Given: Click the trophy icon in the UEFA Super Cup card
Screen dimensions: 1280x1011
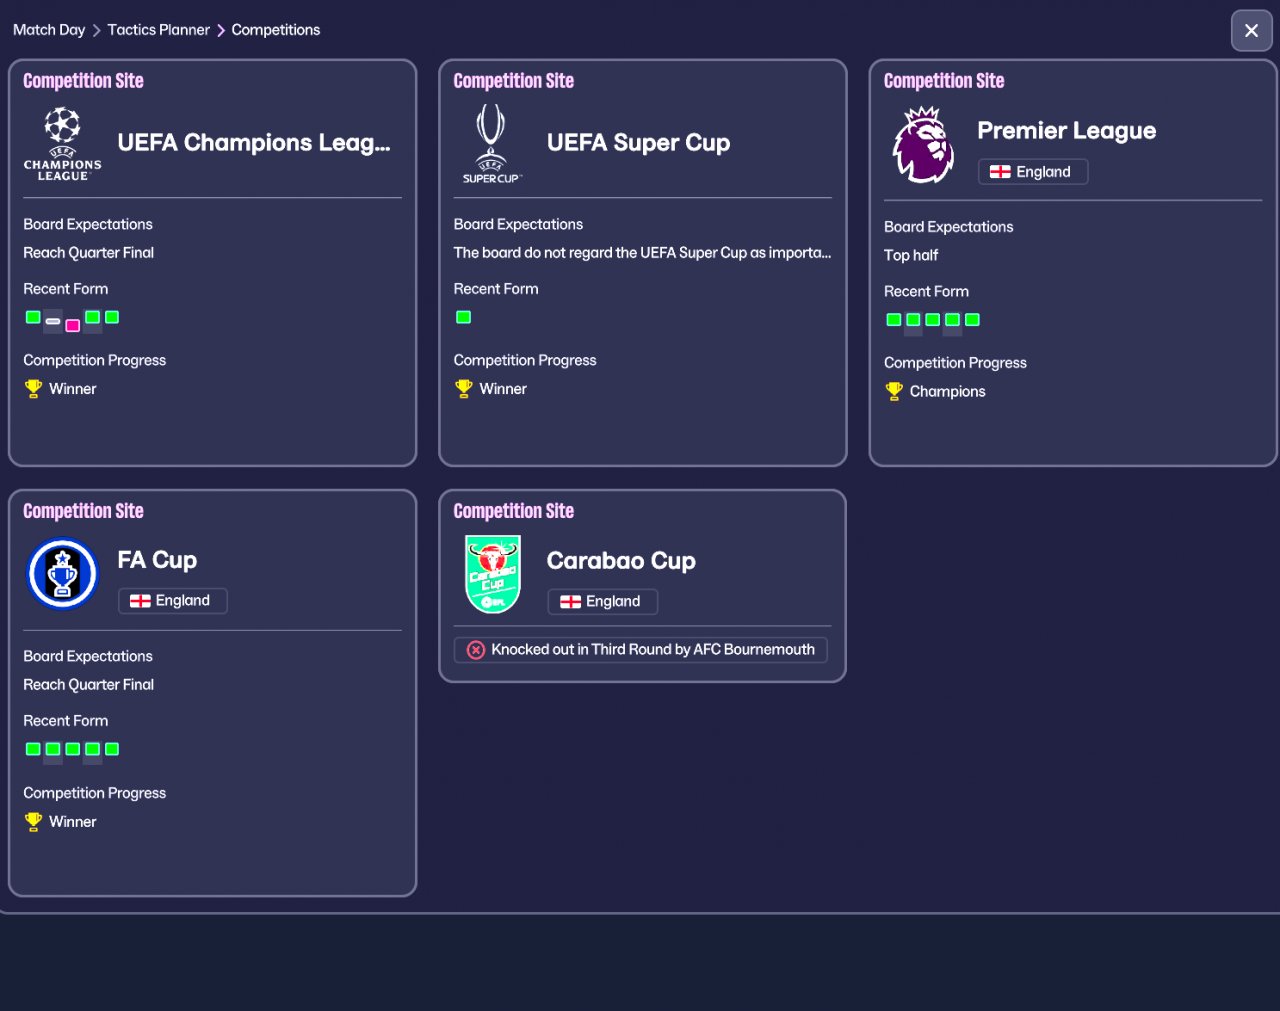Looking at the screenshot, I should coord(463,388).
